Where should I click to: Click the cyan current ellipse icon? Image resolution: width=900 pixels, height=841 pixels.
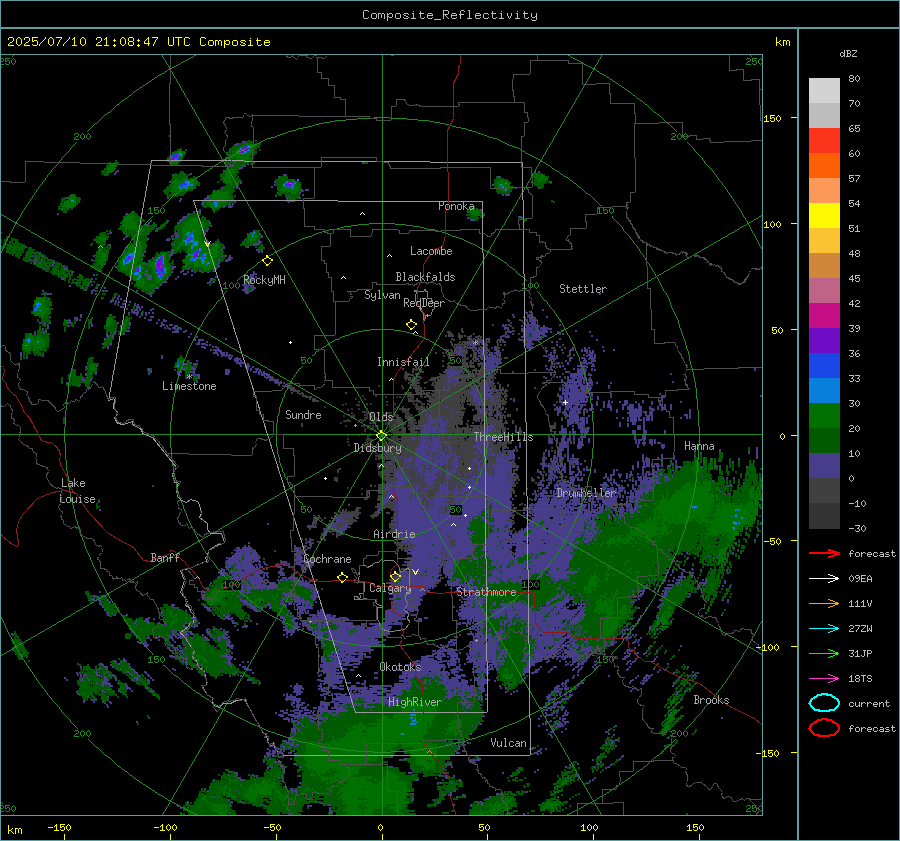point(824,703)
